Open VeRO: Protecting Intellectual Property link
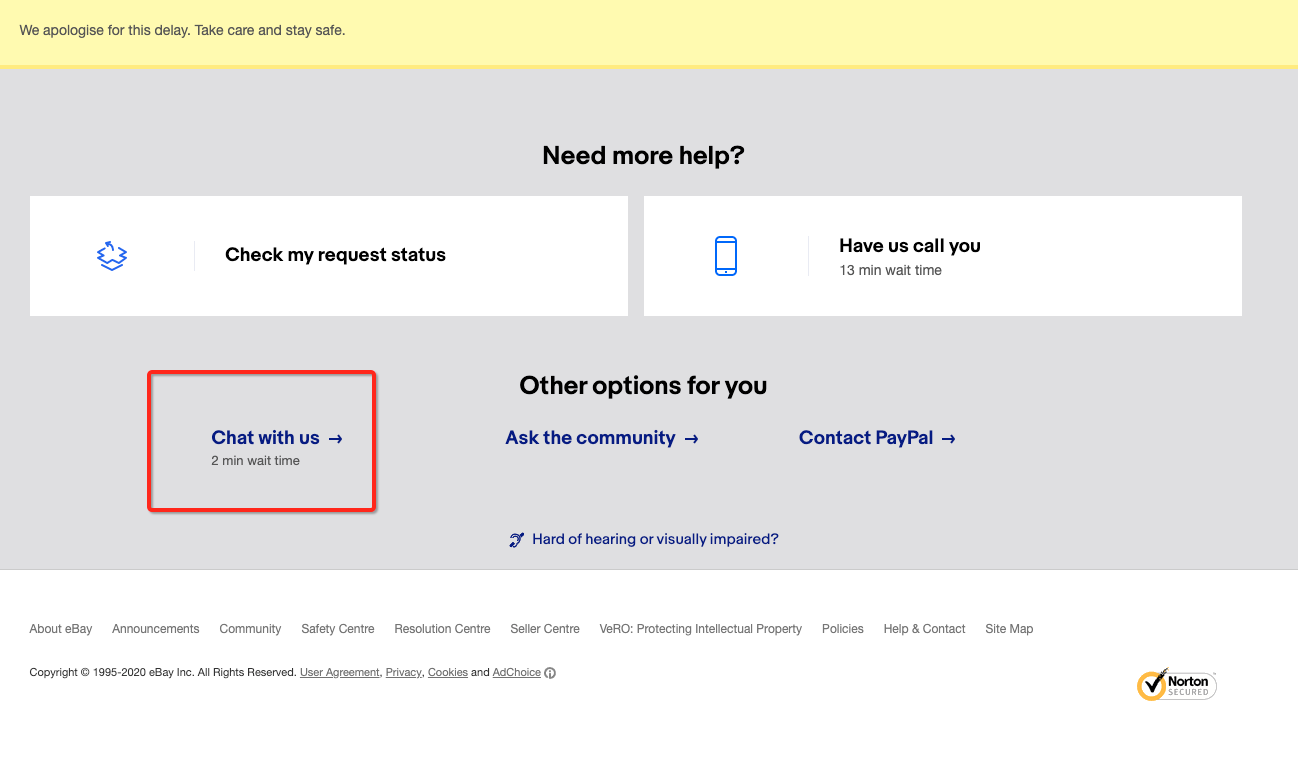 [x=701, y=629]
